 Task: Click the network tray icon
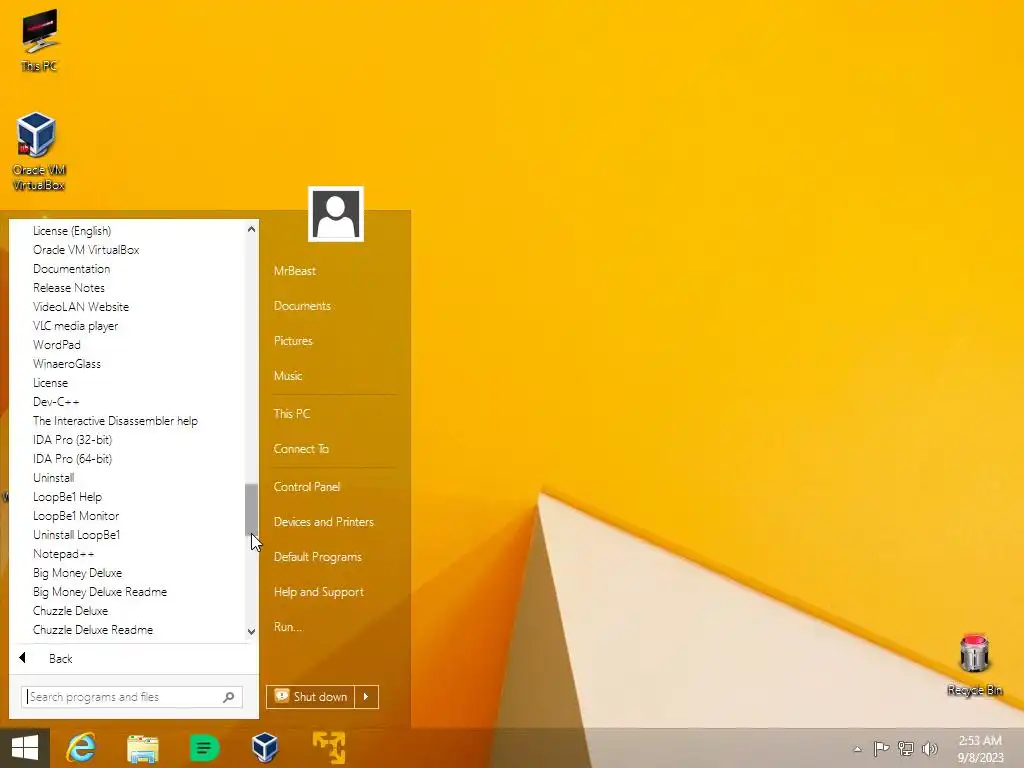905,748
